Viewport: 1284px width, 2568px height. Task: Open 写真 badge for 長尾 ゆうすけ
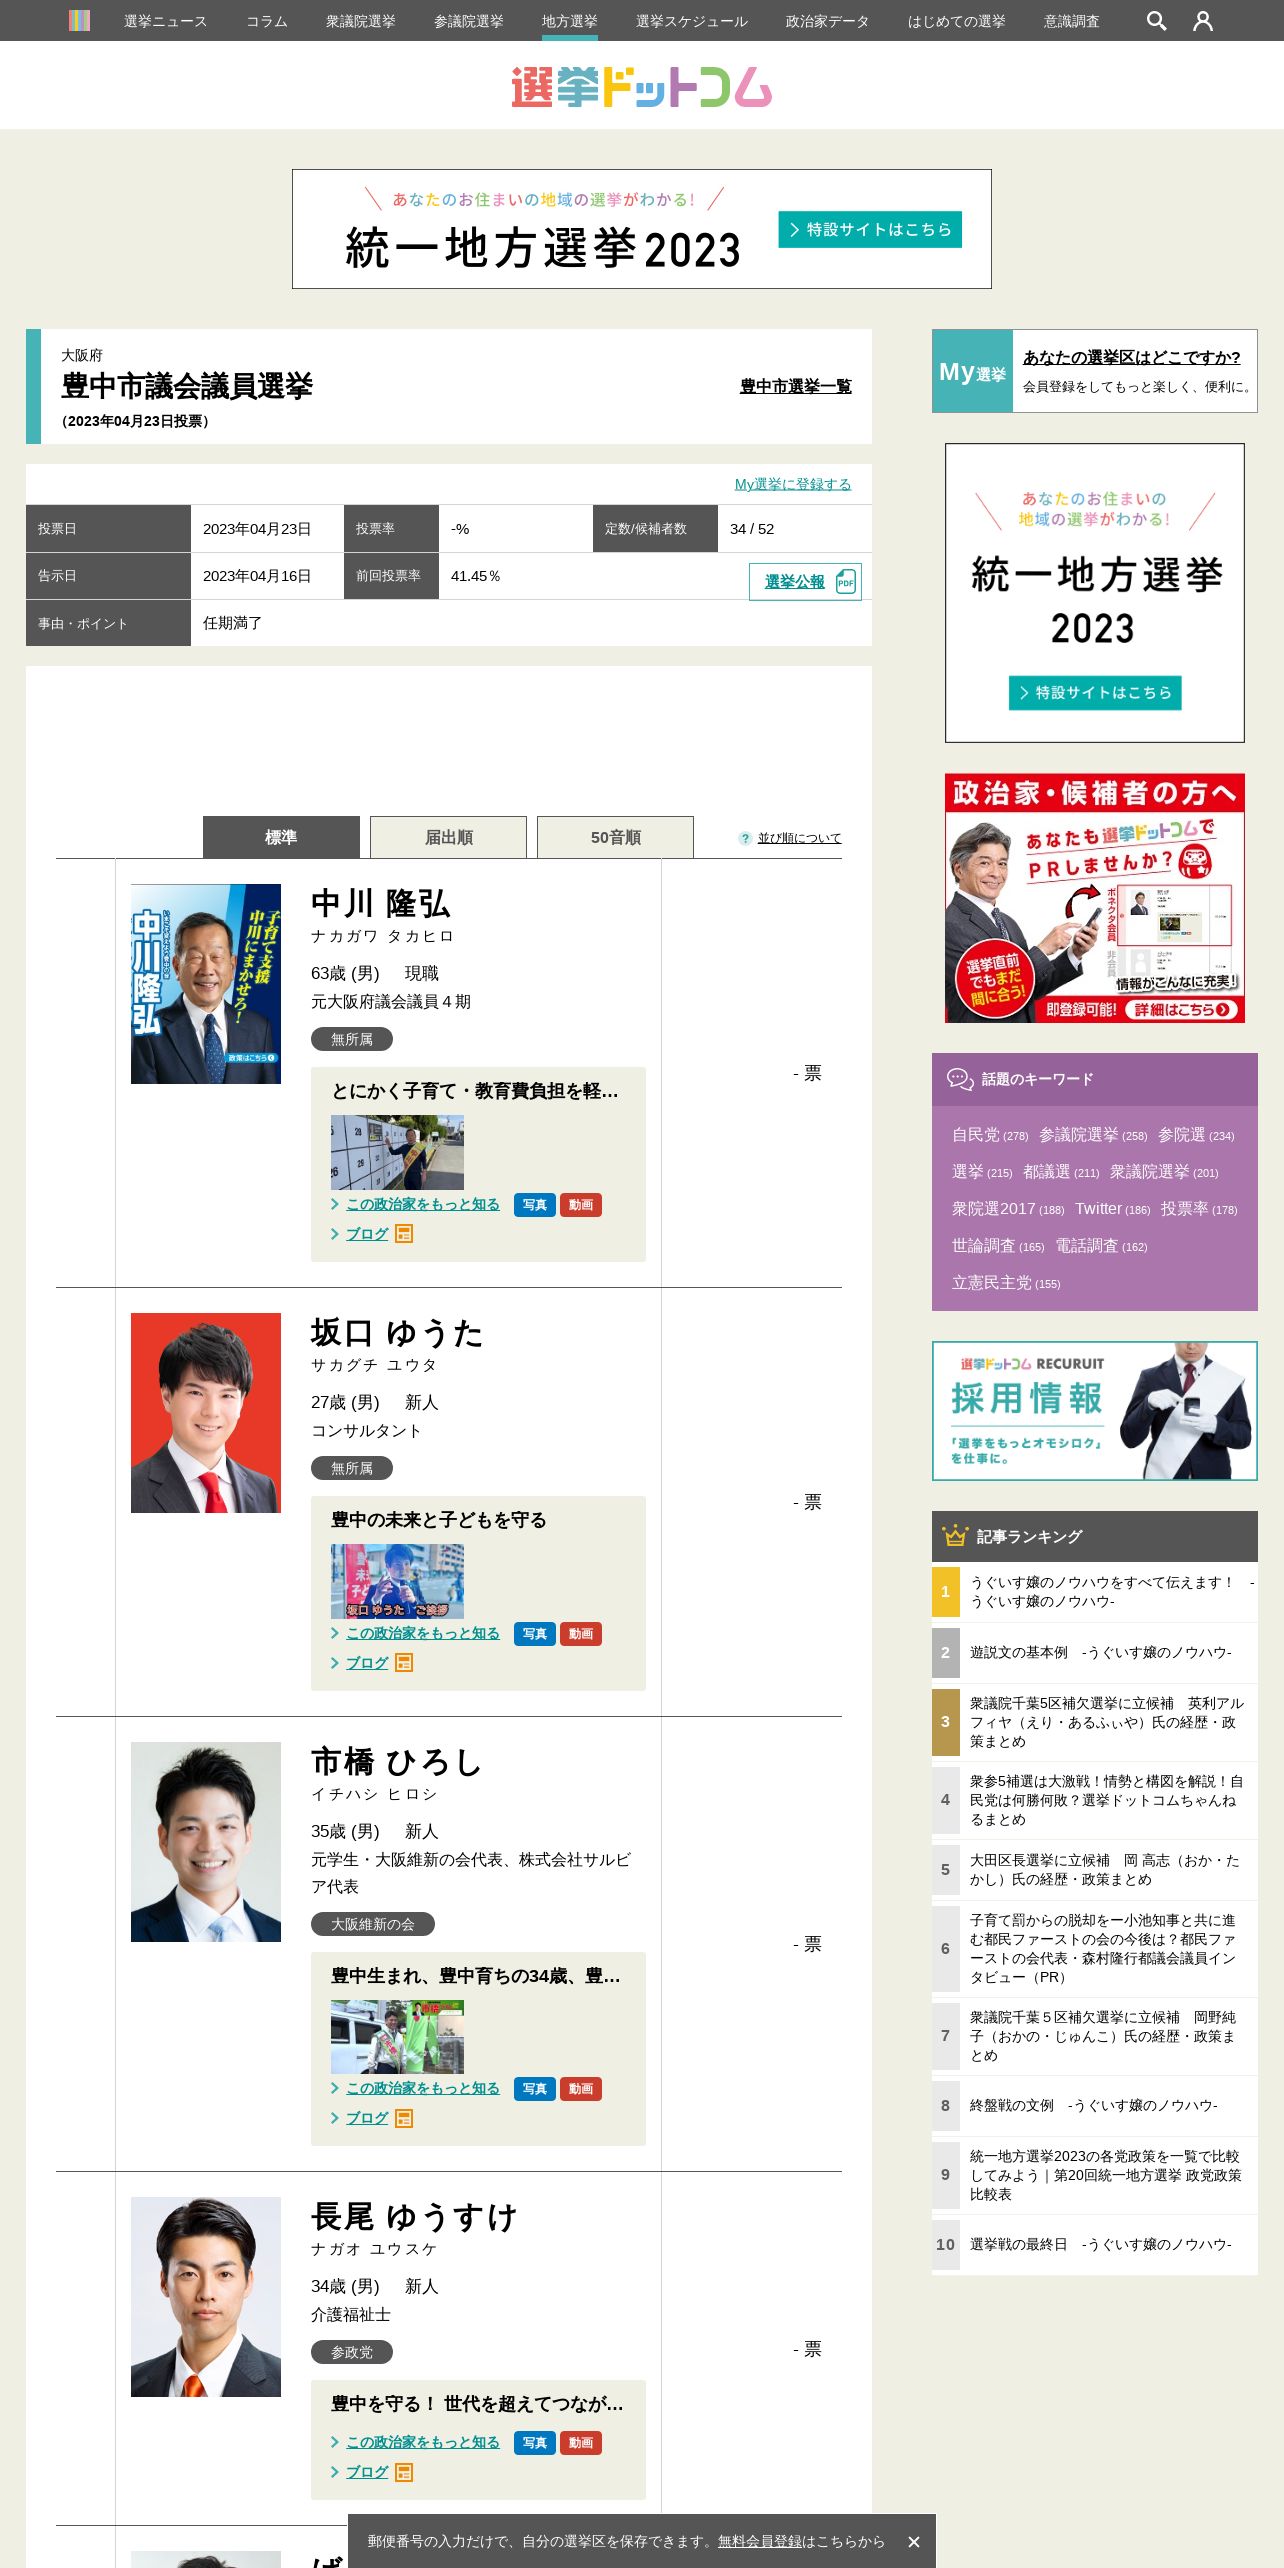[535, 2443]
